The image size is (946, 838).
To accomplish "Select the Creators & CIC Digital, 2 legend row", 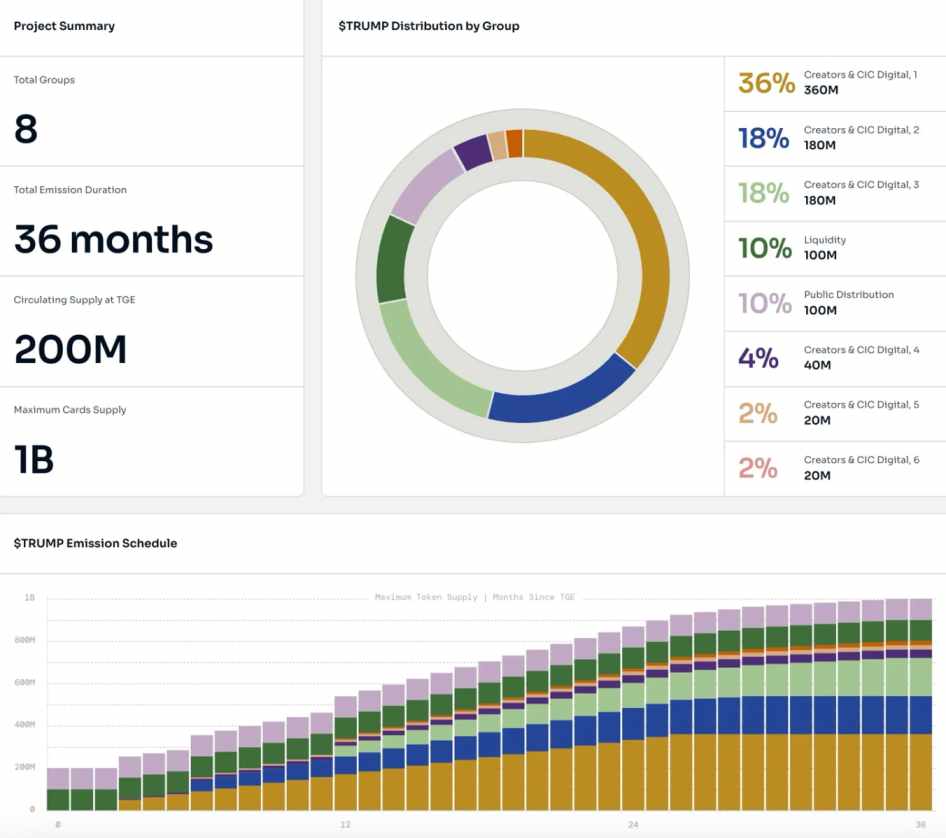I will 835,139.
